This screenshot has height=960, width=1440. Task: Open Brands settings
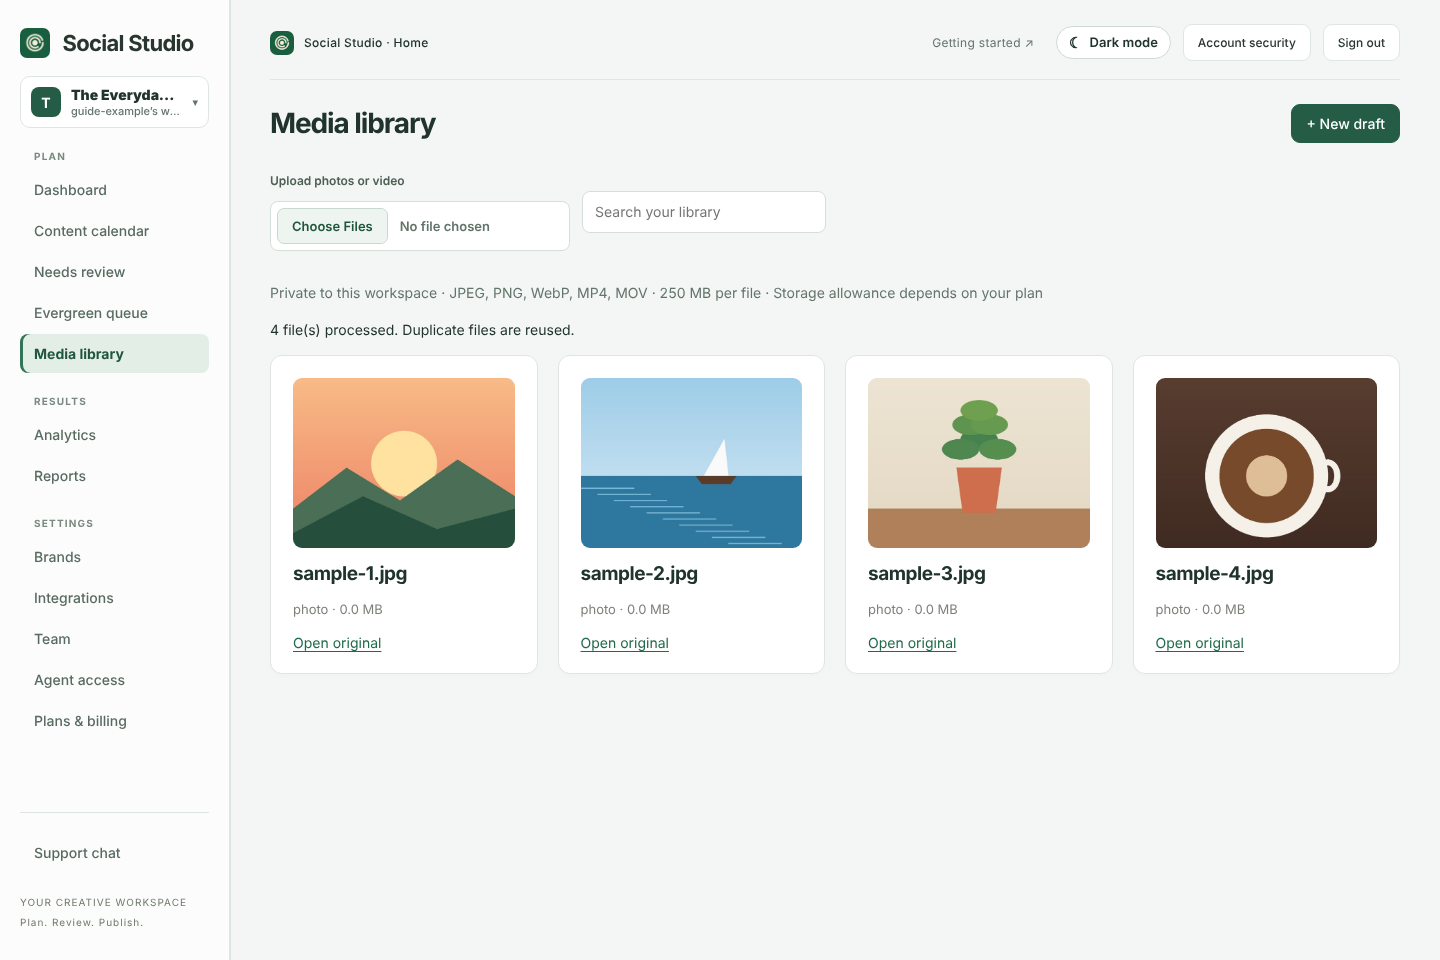pos(114,557)
